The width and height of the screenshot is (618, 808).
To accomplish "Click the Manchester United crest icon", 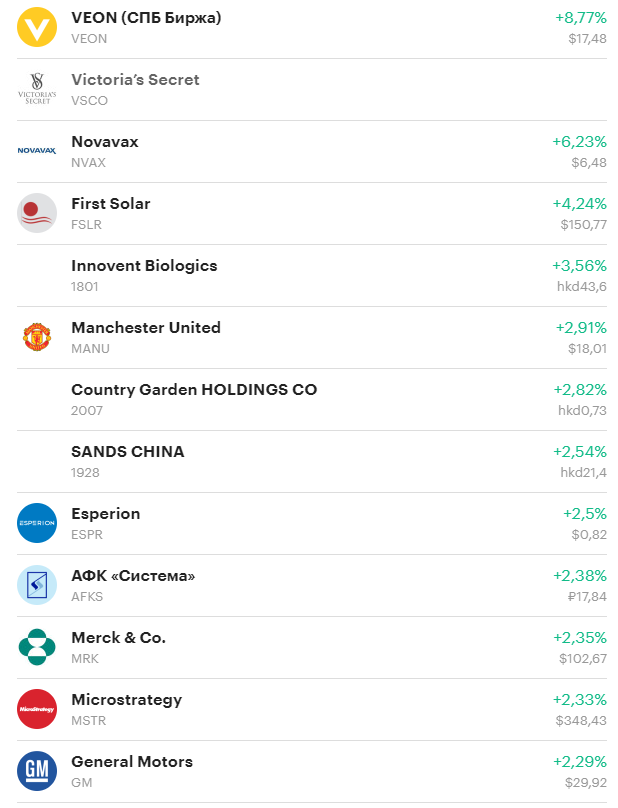I will [37, 337].
